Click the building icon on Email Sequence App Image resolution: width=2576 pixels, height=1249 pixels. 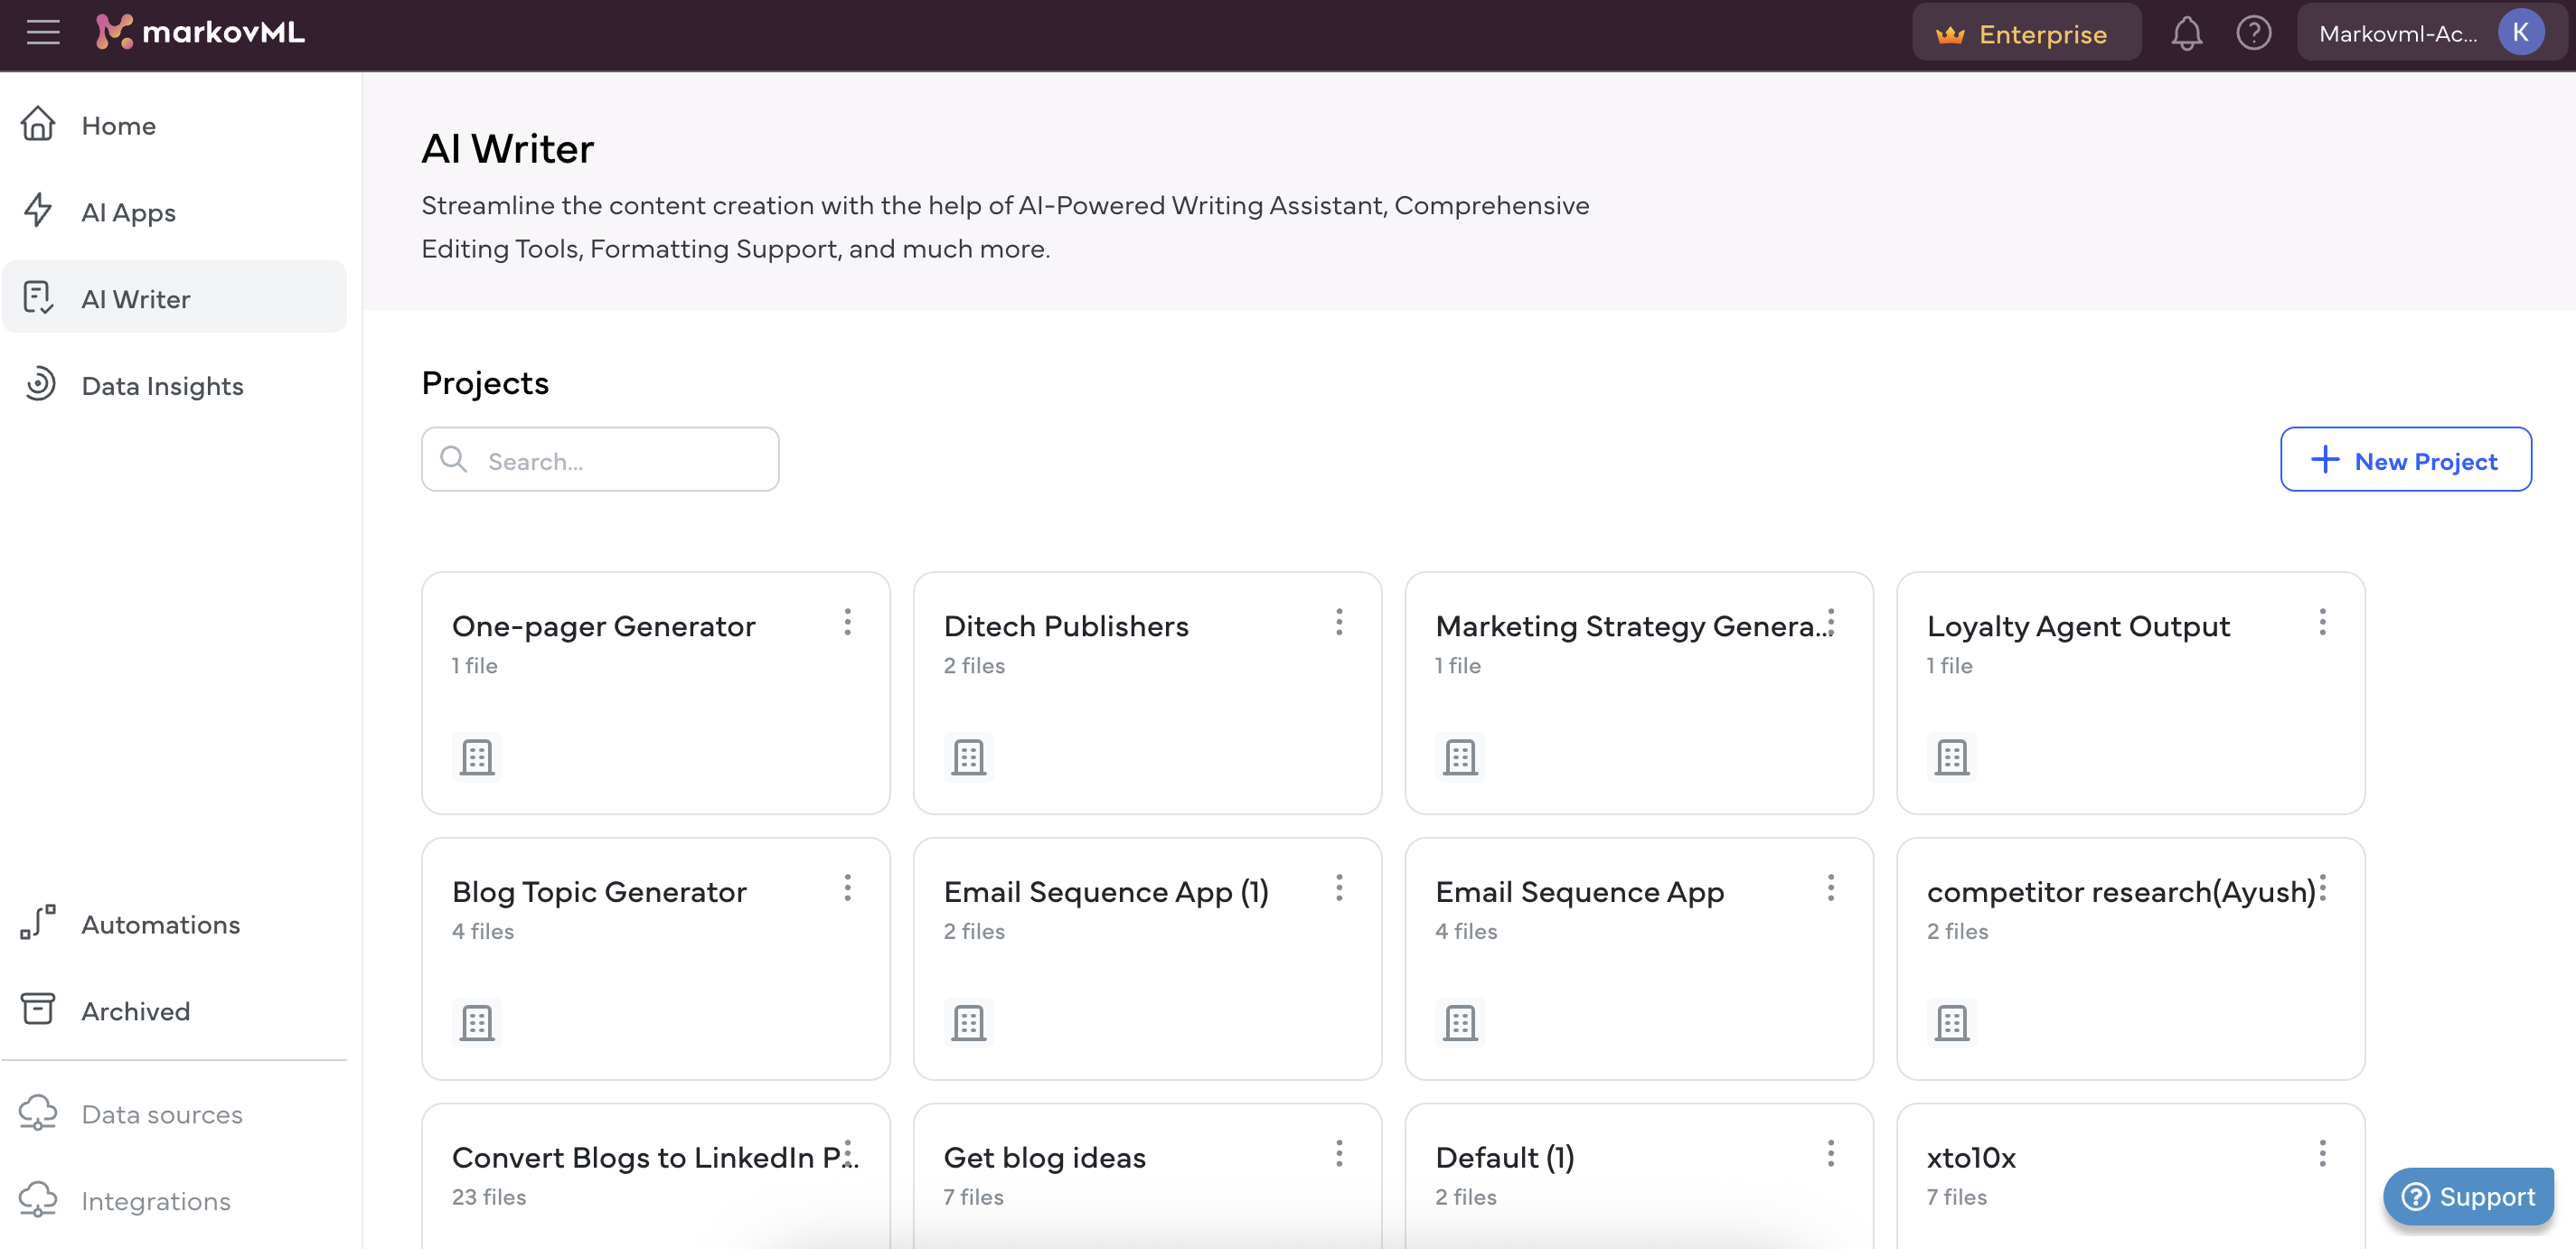point(1460,1022)
